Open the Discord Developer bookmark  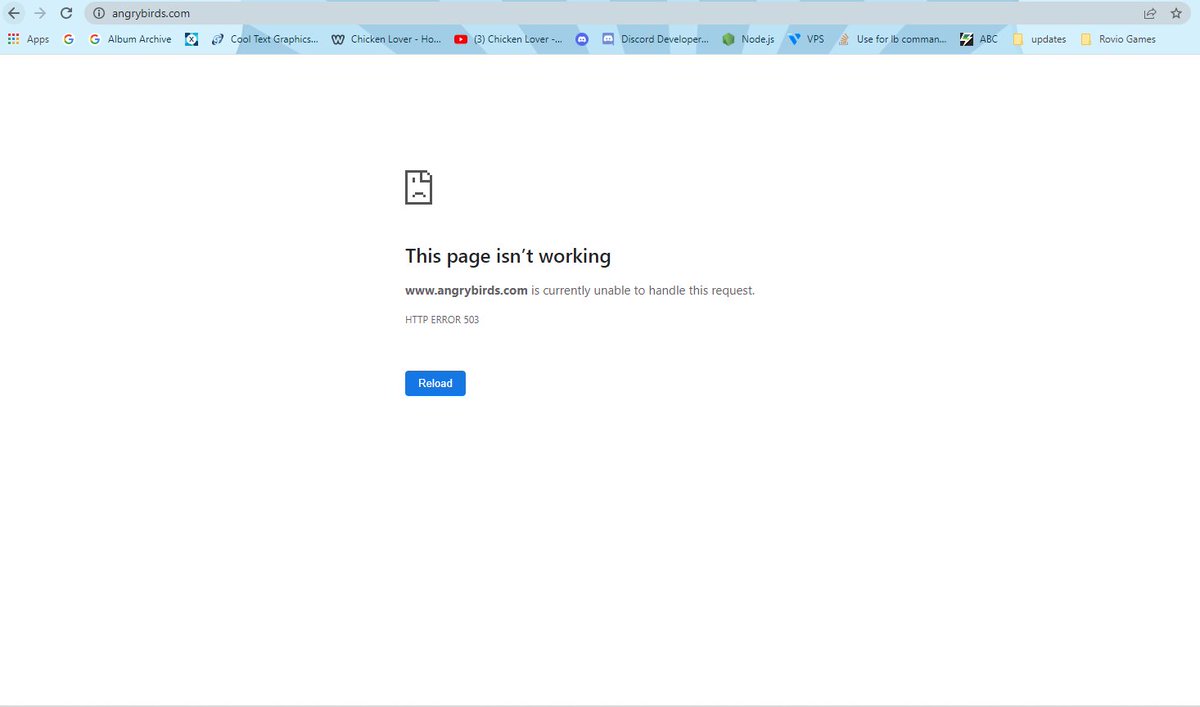[x=655, y=39]
